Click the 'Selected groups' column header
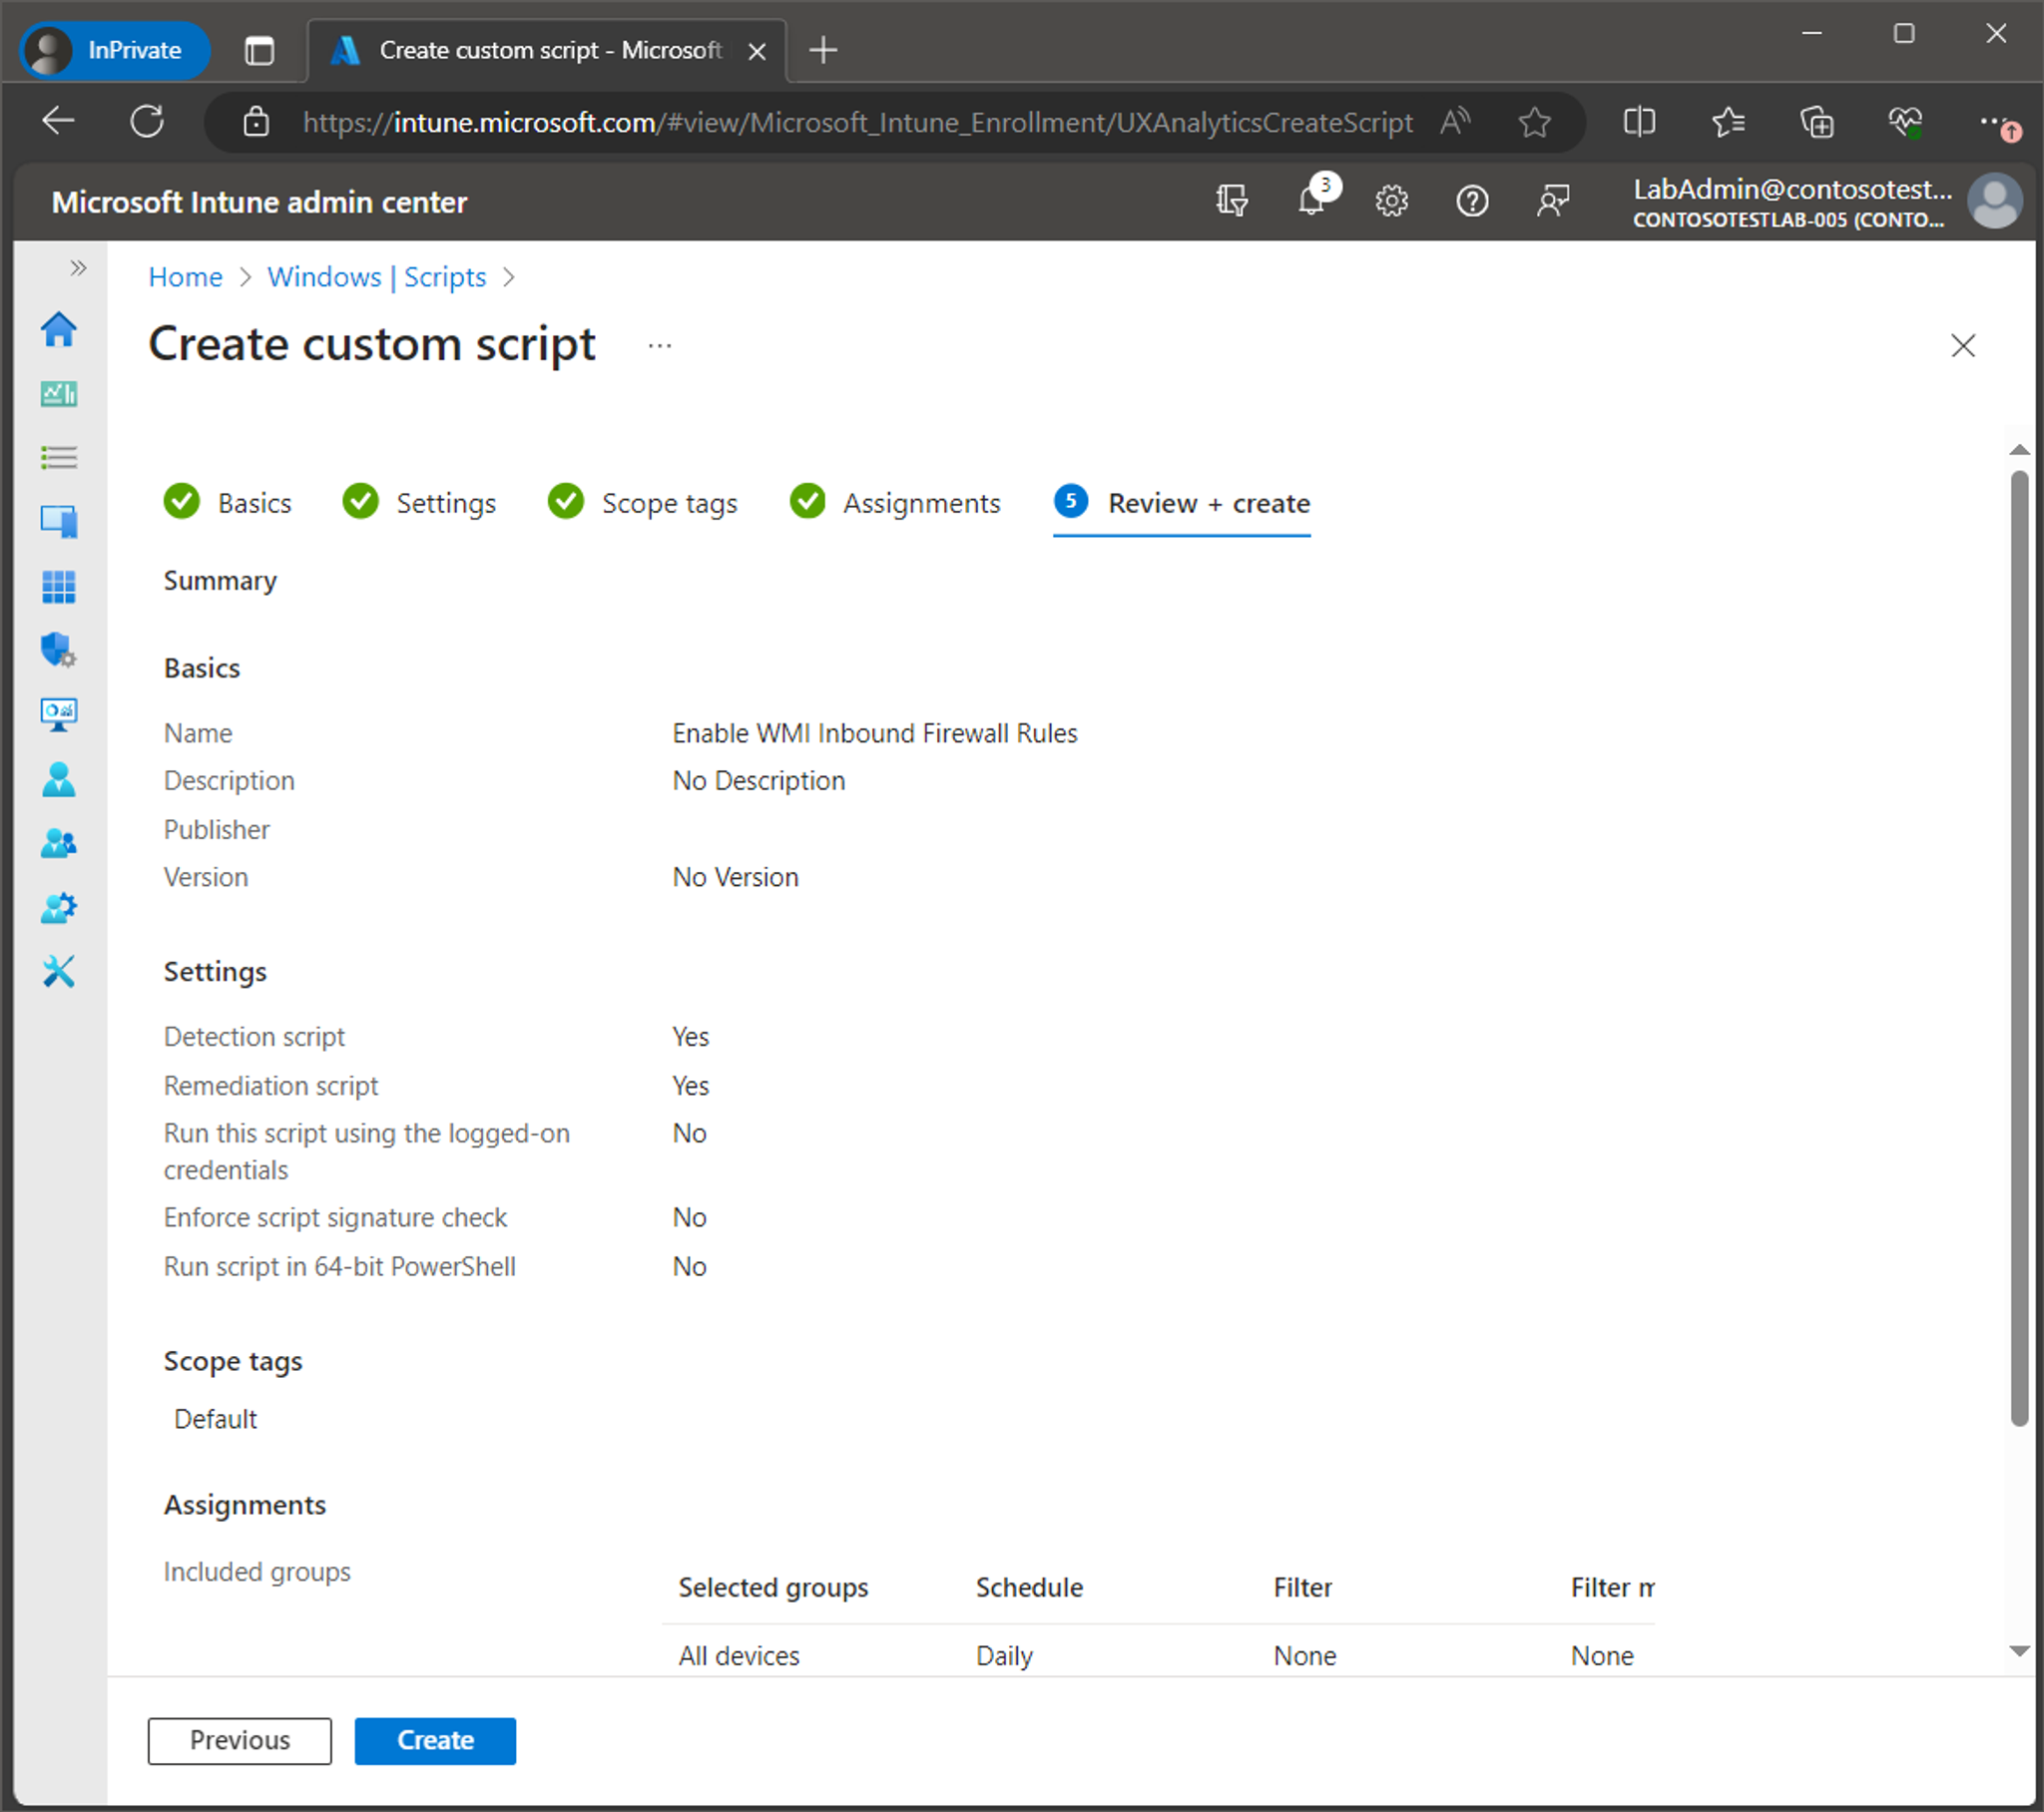Viewport: 2044px width, 1812px height. [773, 1587]
